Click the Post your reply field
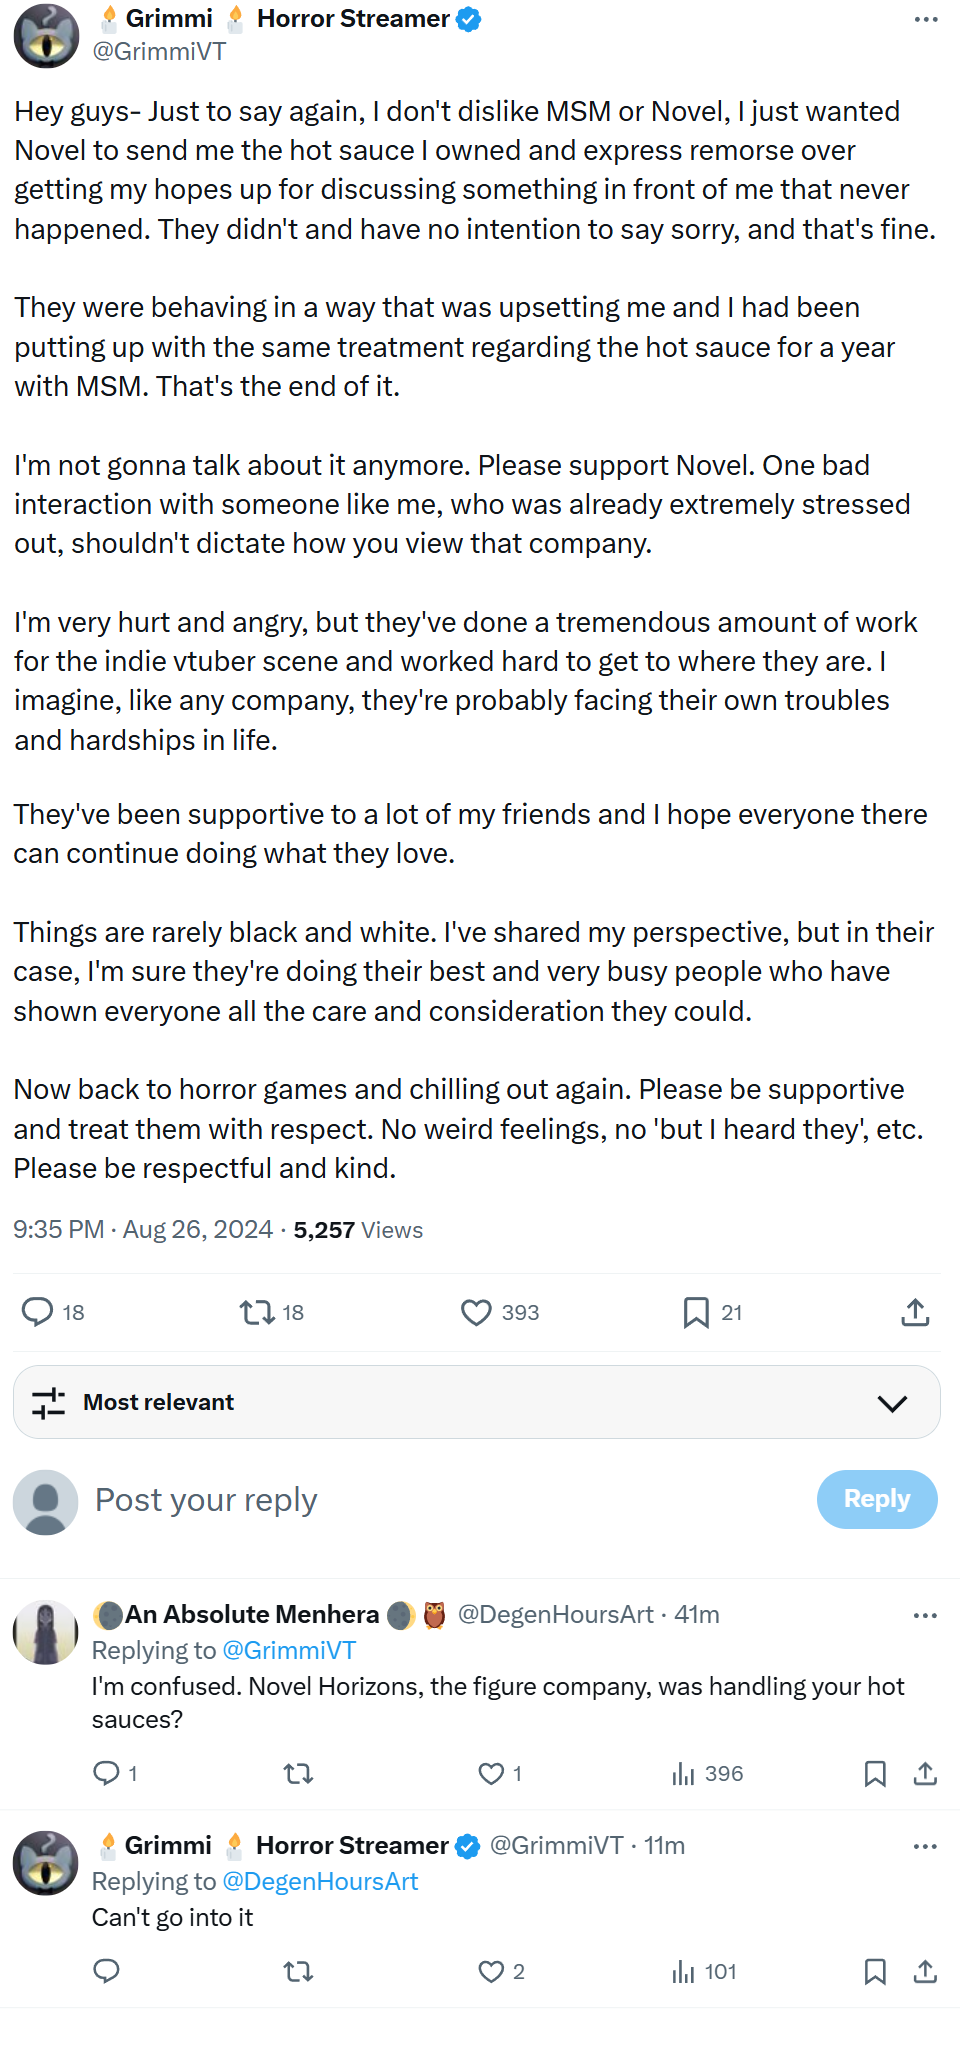This screenshot has width=961, height=2061. (400, 1500)
